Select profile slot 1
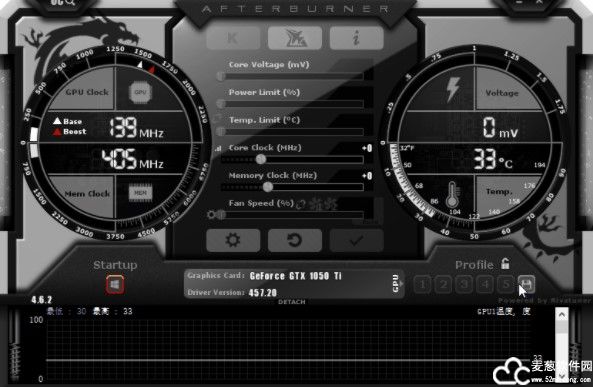 point(422,284)
